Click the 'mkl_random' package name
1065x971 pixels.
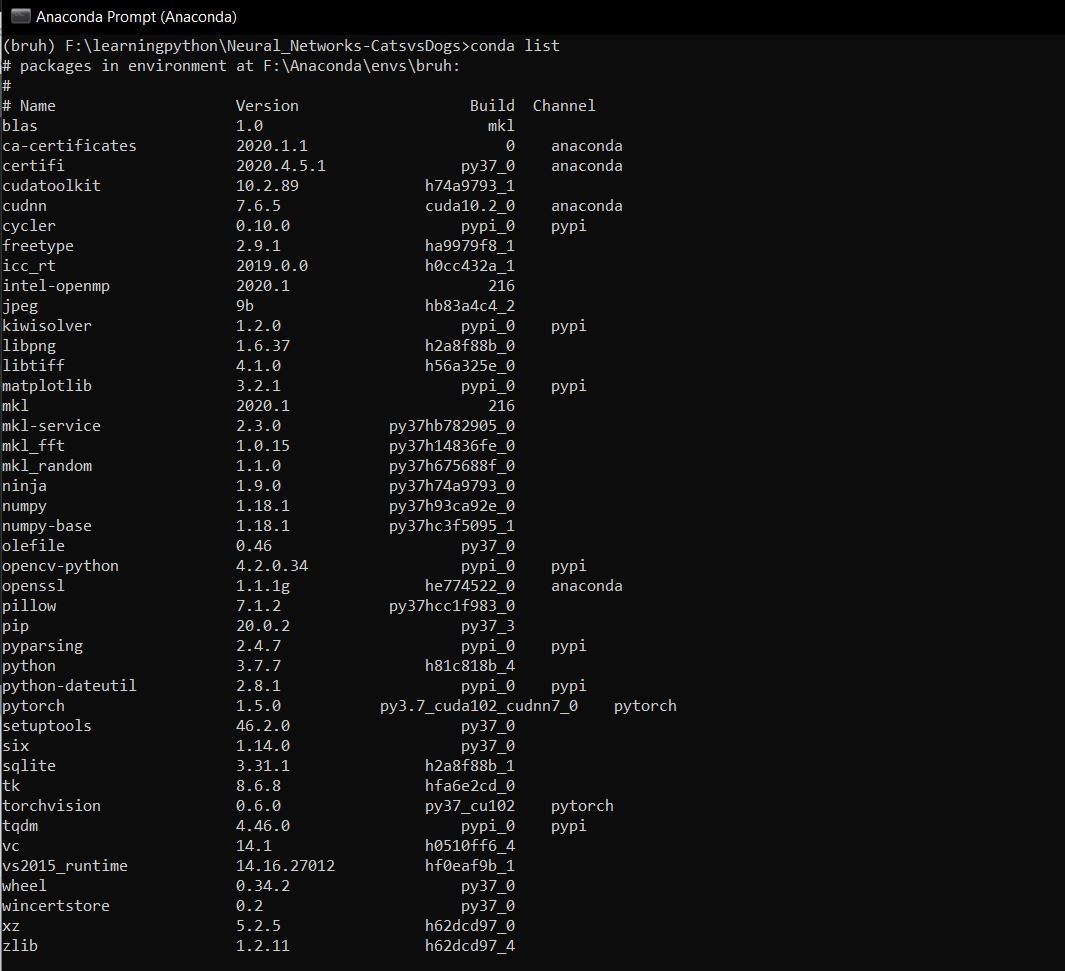click(47, 466)
